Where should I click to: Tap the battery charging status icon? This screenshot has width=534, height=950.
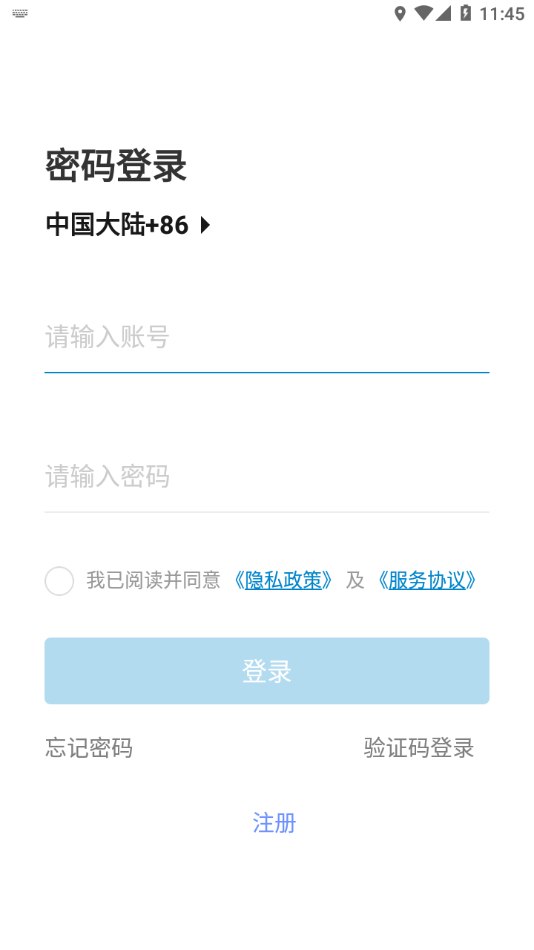coord(466,13)
